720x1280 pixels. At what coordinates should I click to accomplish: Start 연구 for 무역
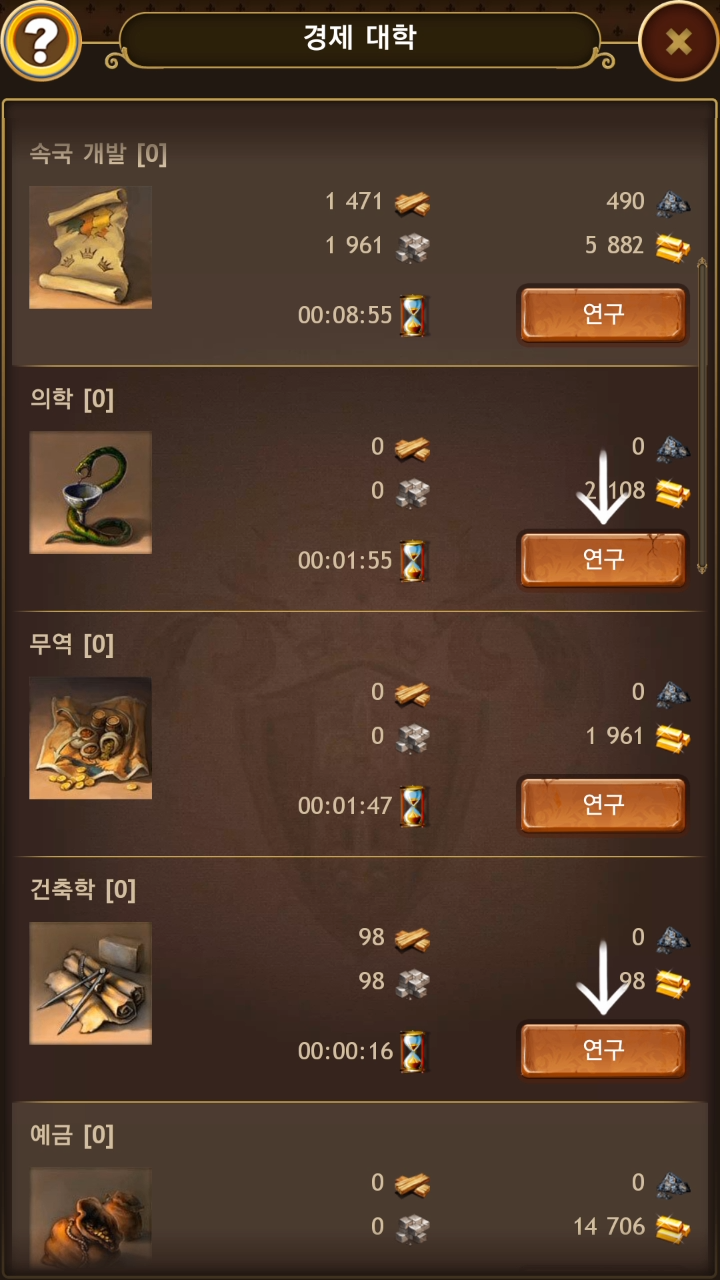pyautogui.click(x=603, y=804)
